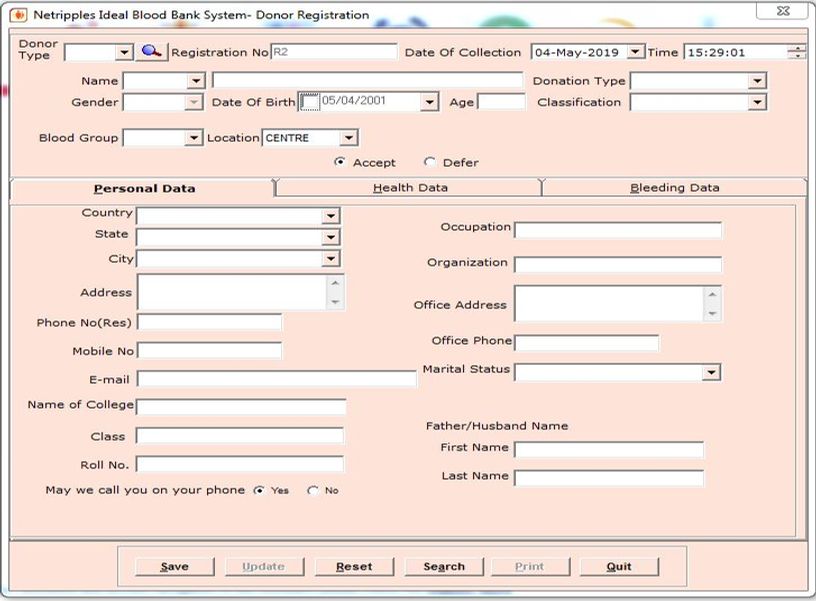Switch to the Bleeding Data tab
The image size is (816, 601).
pyautogui.click(x=674, y=187)
